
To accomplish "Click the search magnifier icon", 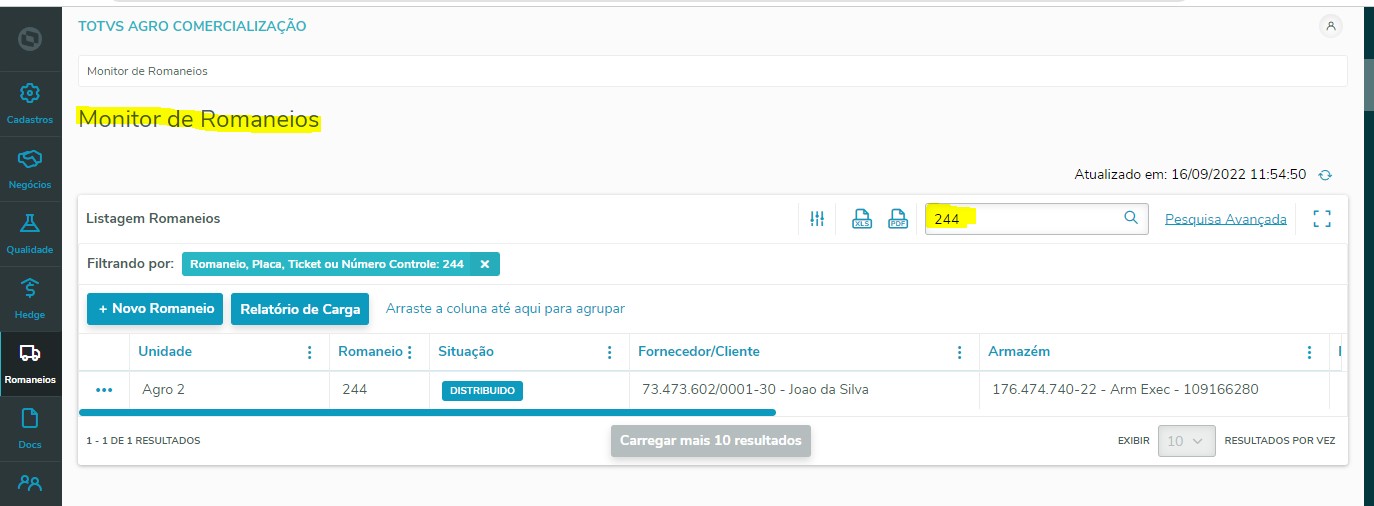I will 1131,218.
